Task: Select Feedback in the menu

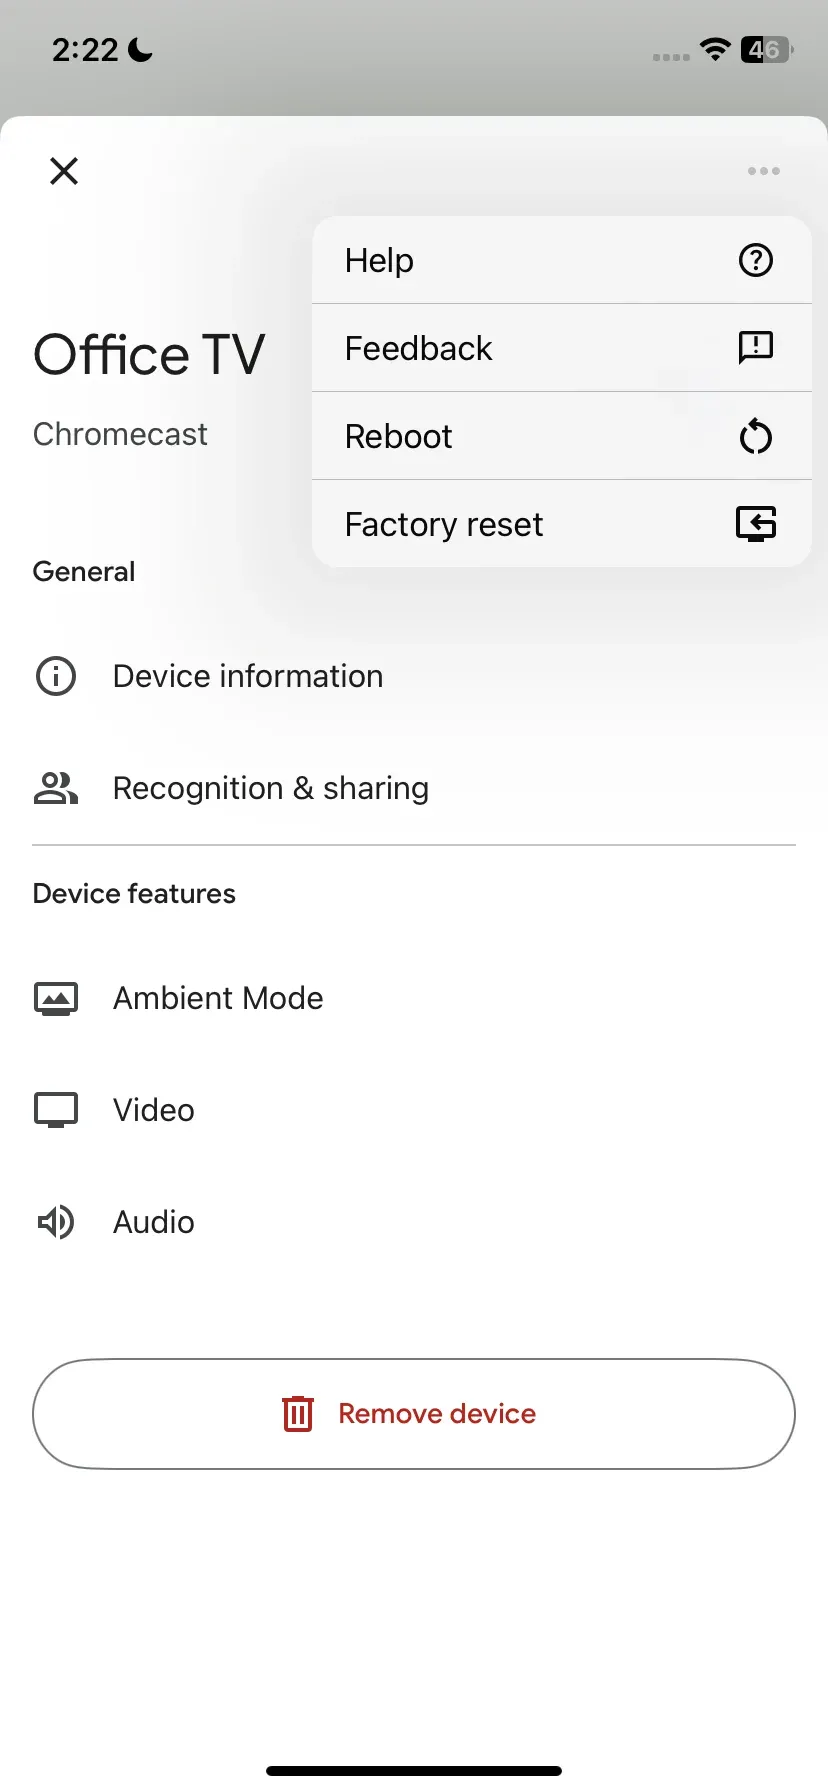Action: pyautogui.click(x=562, y=348)
